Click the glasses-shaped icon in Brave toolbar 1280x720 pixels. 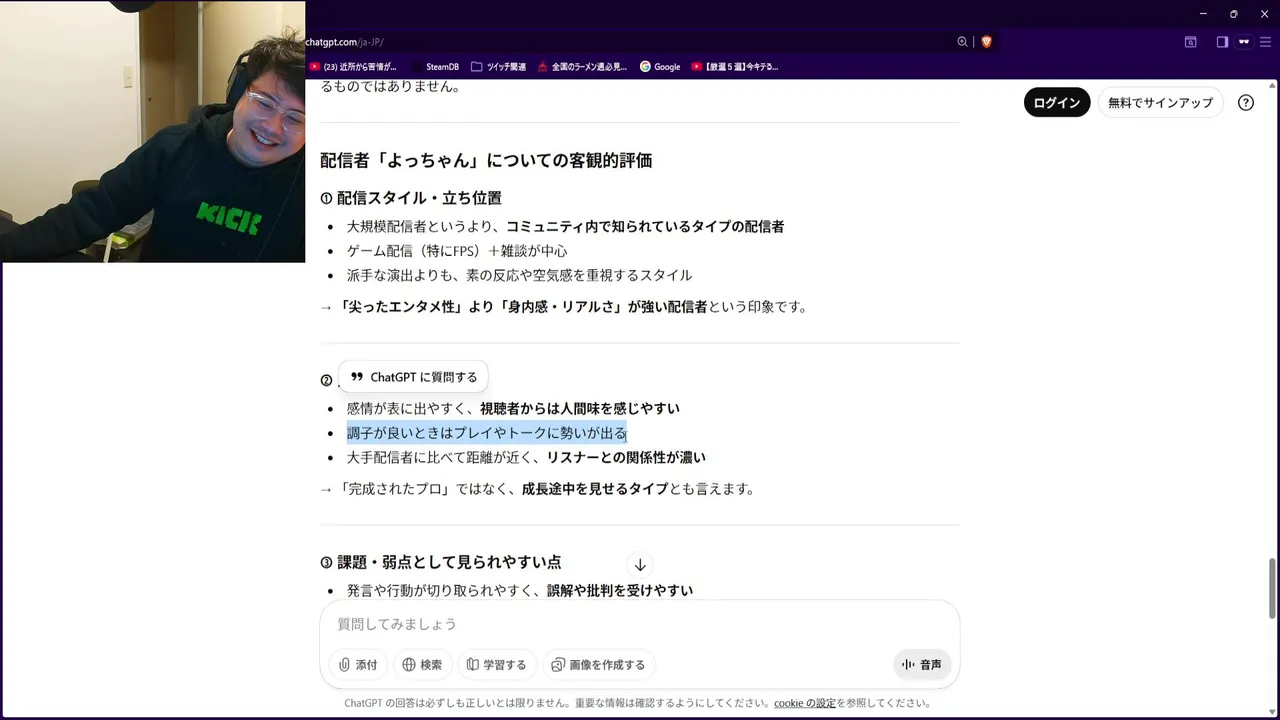point(1244,42)
